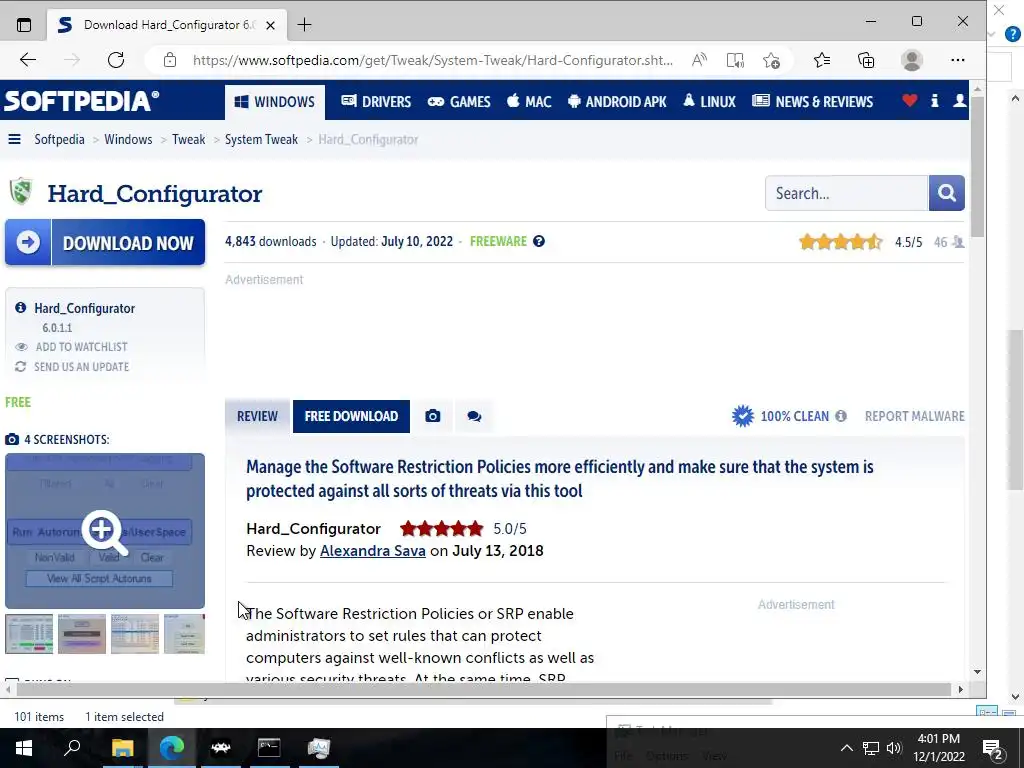Image resolution: width=1024 pixels, height=768 pixels.
Task: Go to Softpedia breadcrumb link
Action: coord(59,139)
